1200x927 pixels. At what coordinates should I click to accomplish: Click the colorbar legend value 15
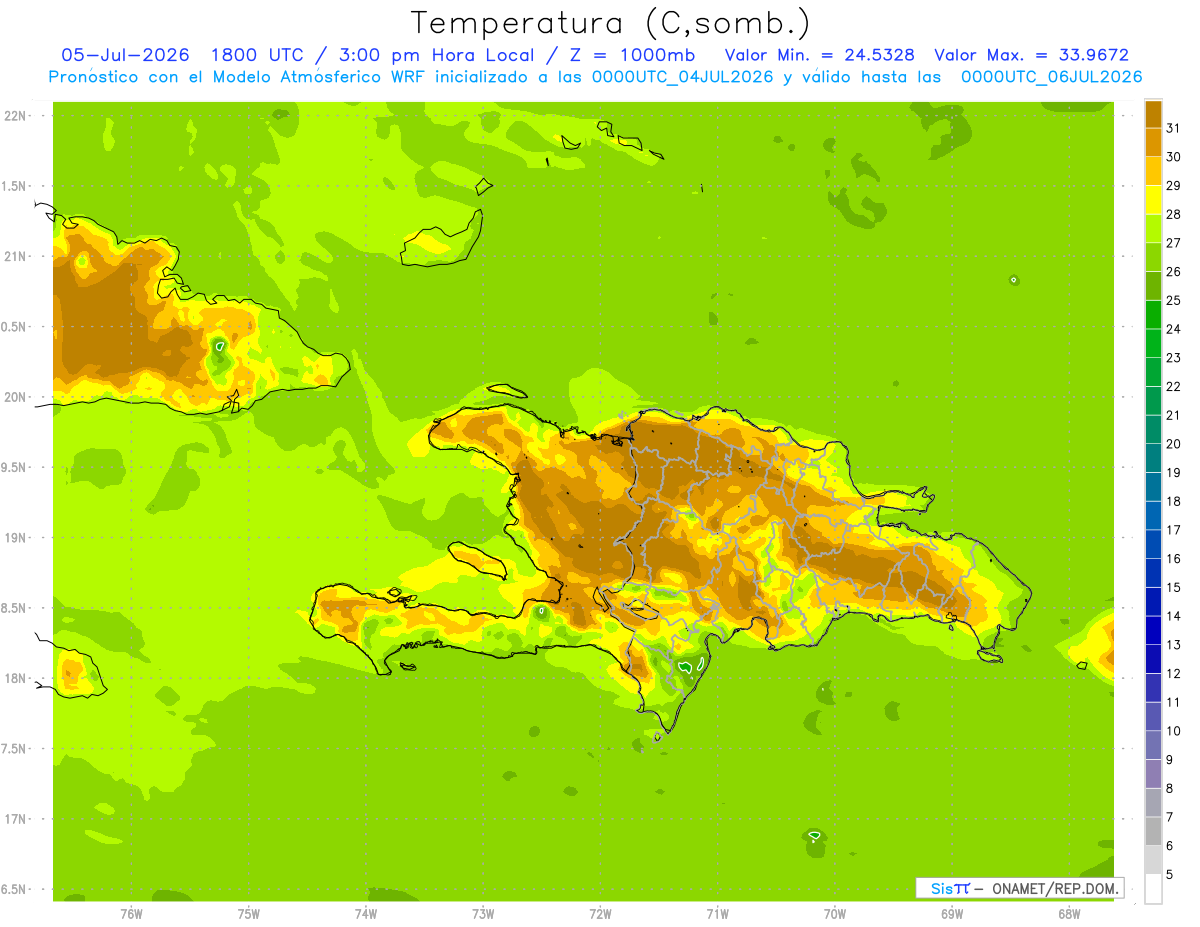click(x=1174, y=588)
